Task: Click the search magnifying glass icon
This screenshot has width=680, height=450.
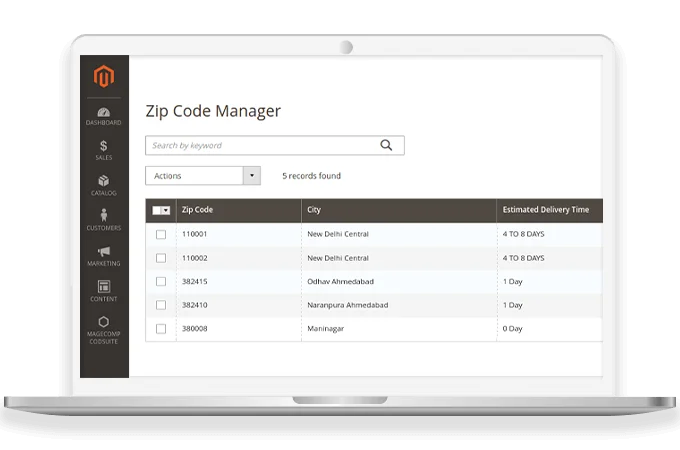Action: [387, 145]
